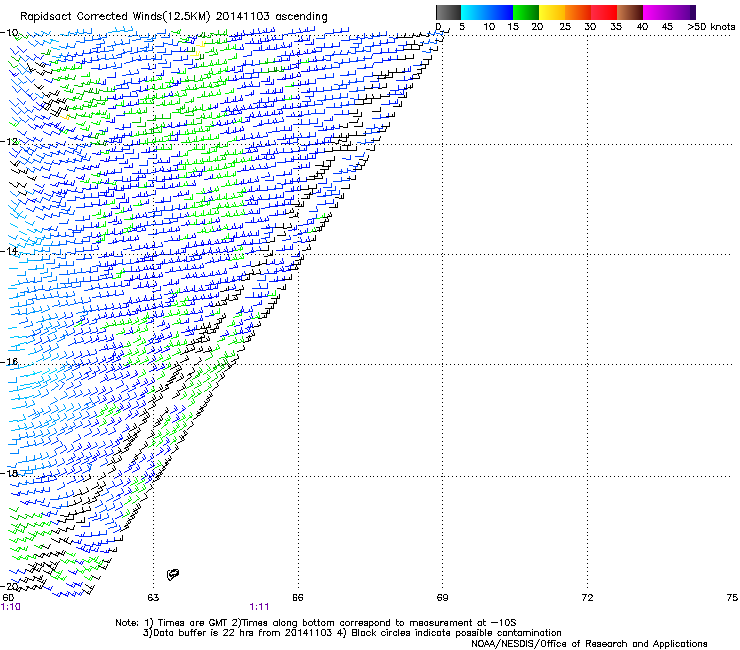Click the orange 25-30 knots legend segment
740x650 pixels.
click(x=578, y=12)
